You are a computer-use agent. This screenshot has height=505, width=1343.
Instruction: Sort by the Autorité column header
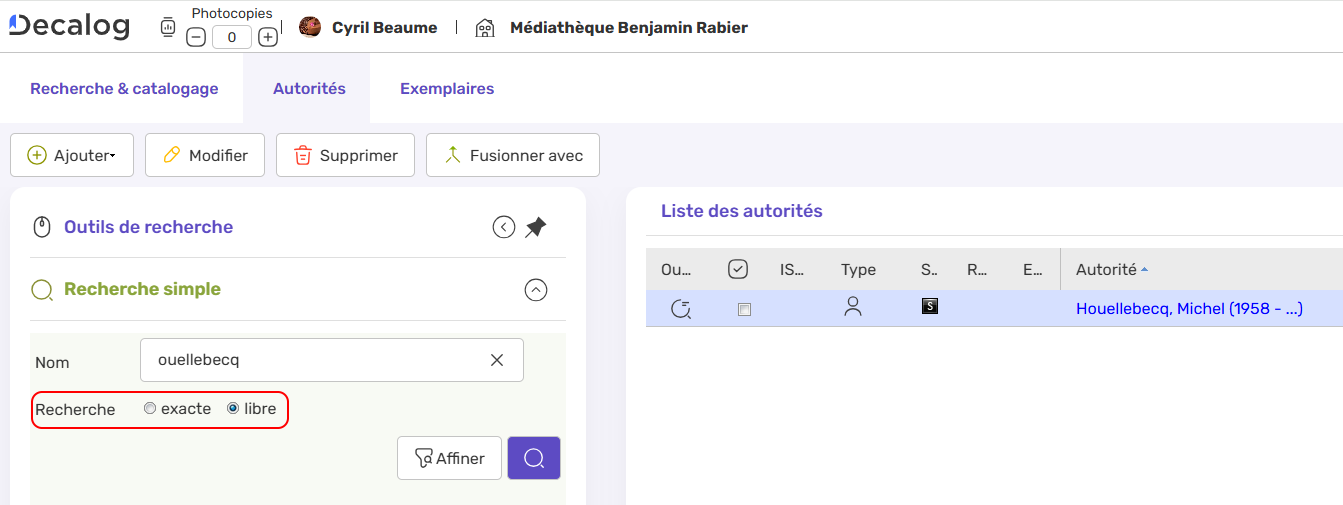(x=1106, y=269)
